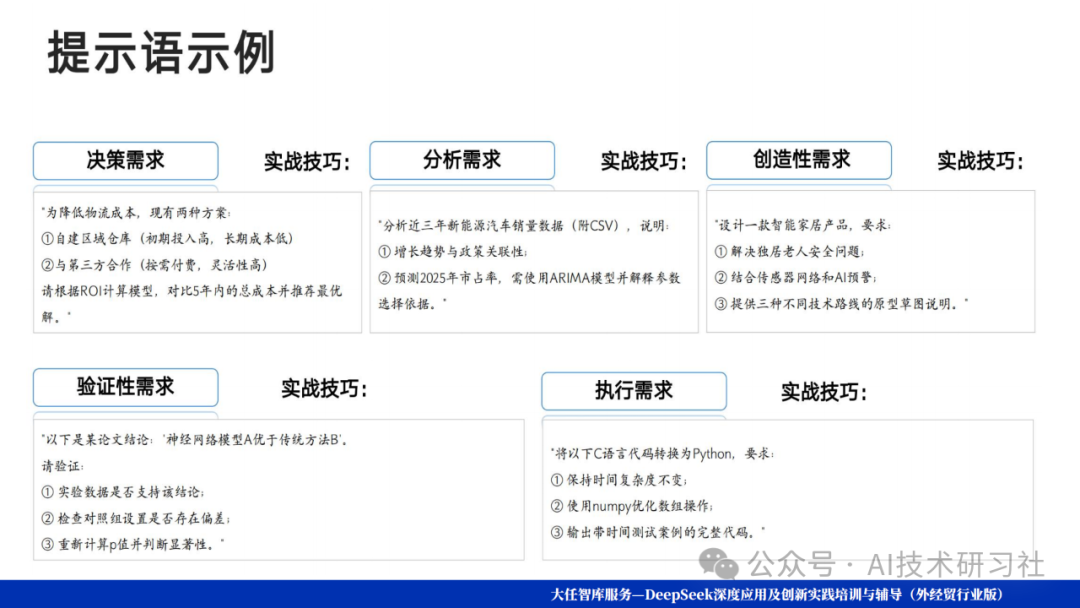
Task: Click the slide title 提示语示例
Action: (161, 53)
